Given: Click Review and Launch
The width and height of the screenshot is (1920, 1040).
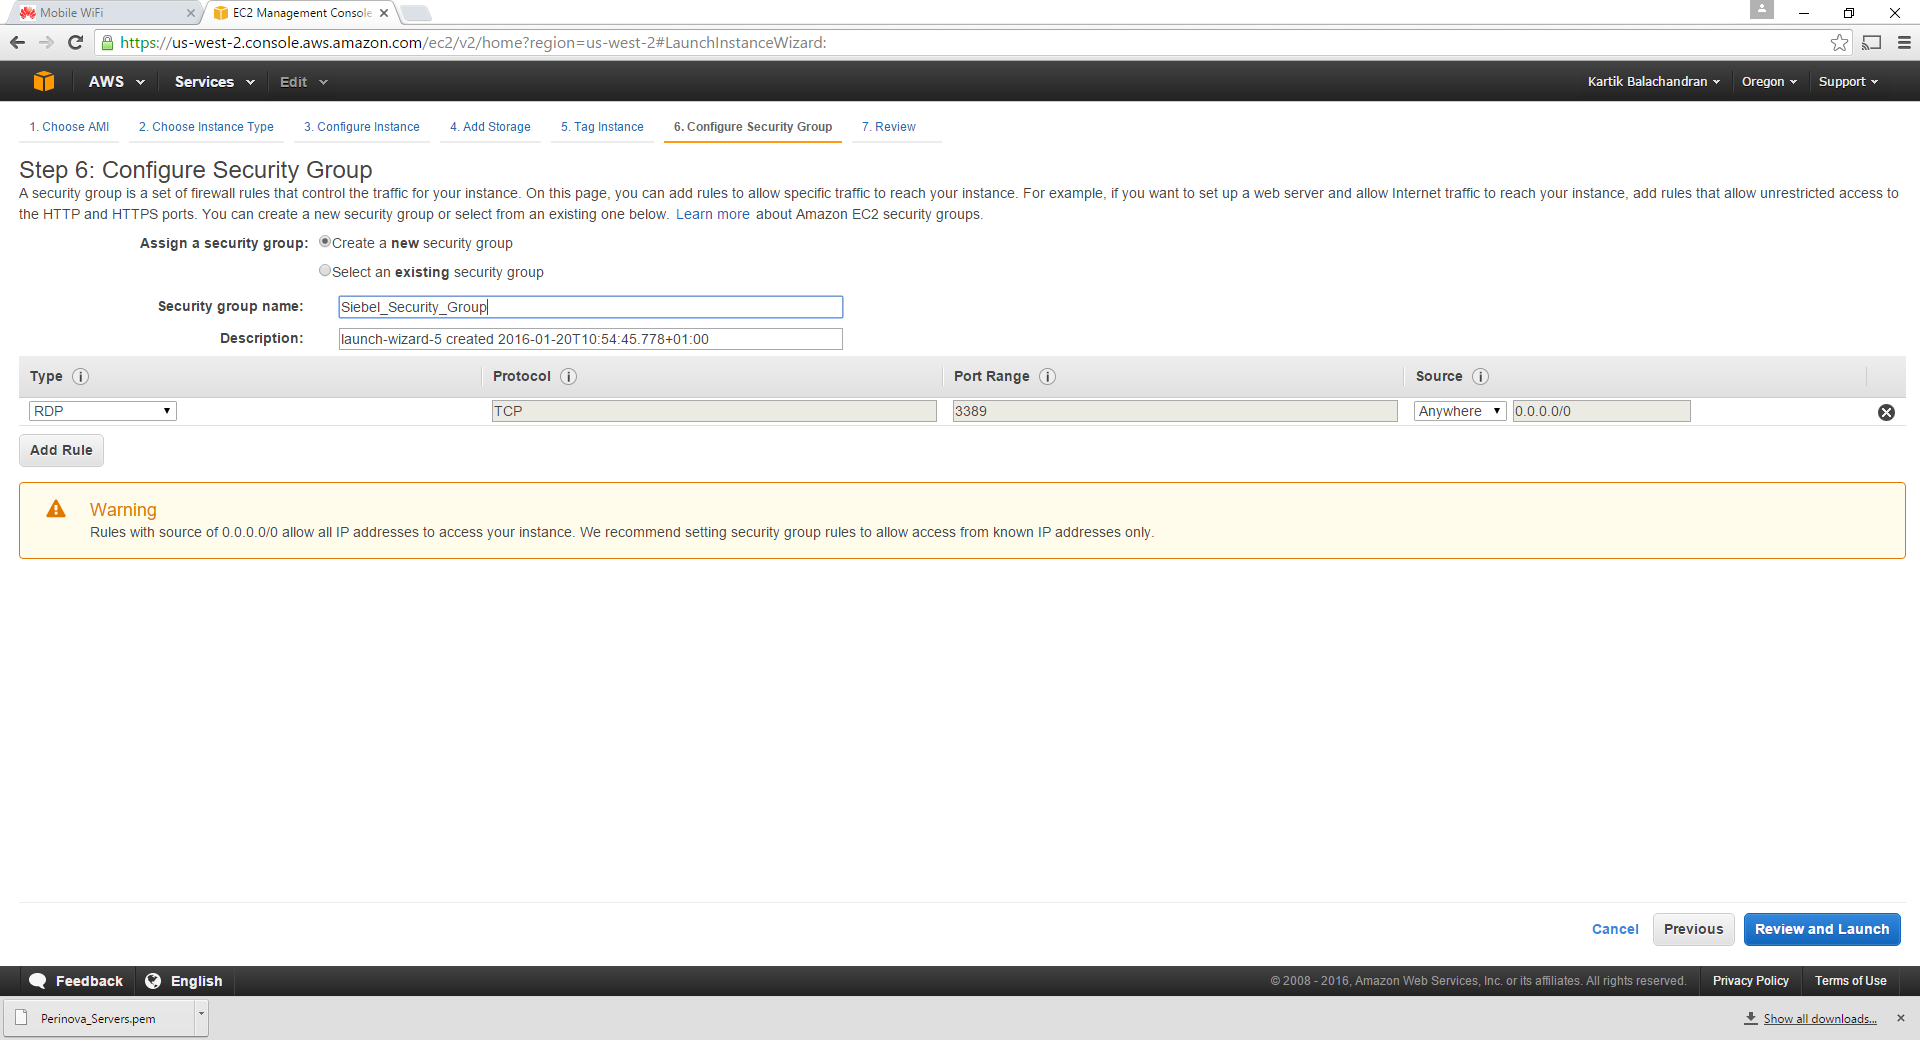Looking at the screenshot, I should point(1822,929).
